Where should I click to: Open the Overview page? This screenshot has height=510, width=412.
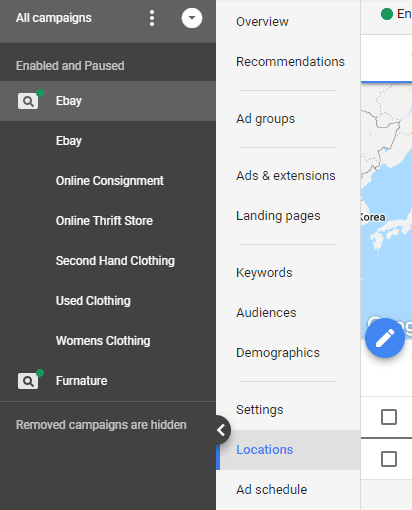coord(262,22)
